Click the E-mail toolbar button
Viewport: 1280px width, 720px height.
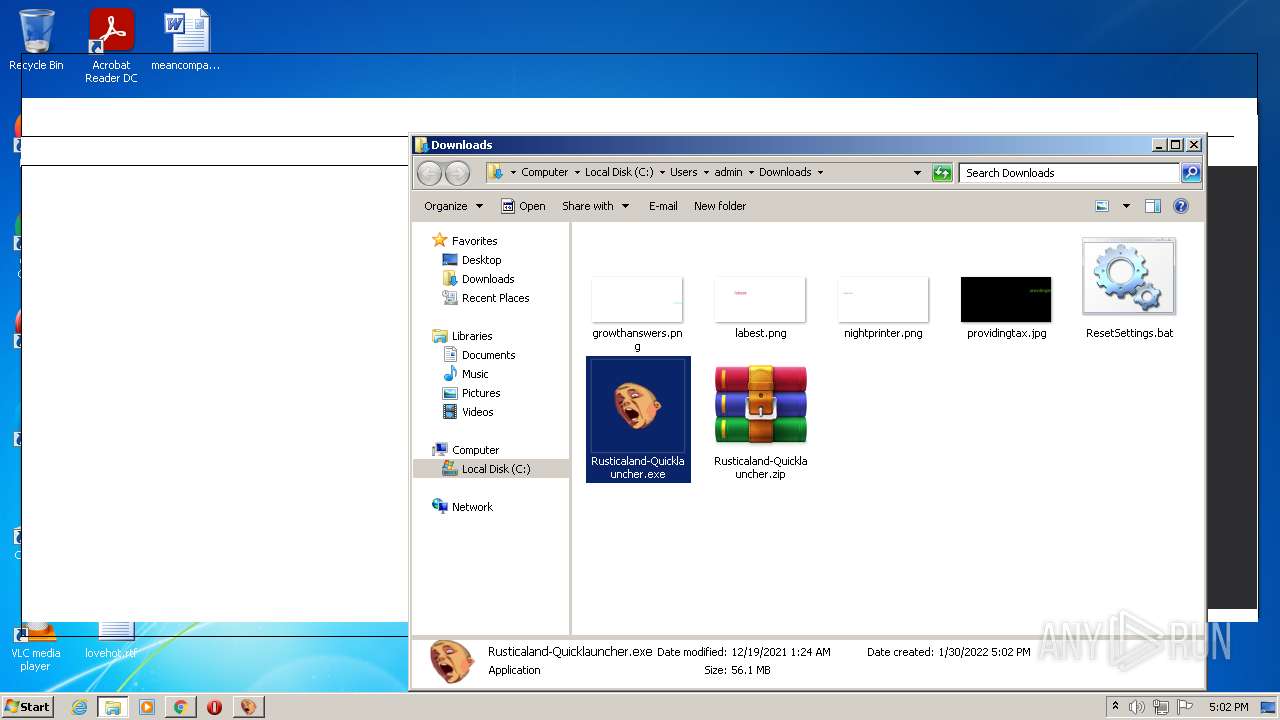(663, 206)
